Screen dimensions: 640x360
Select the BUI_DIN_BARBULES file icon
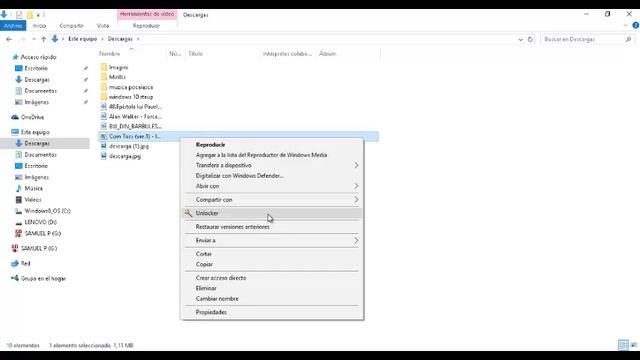(x=104, y=126)
